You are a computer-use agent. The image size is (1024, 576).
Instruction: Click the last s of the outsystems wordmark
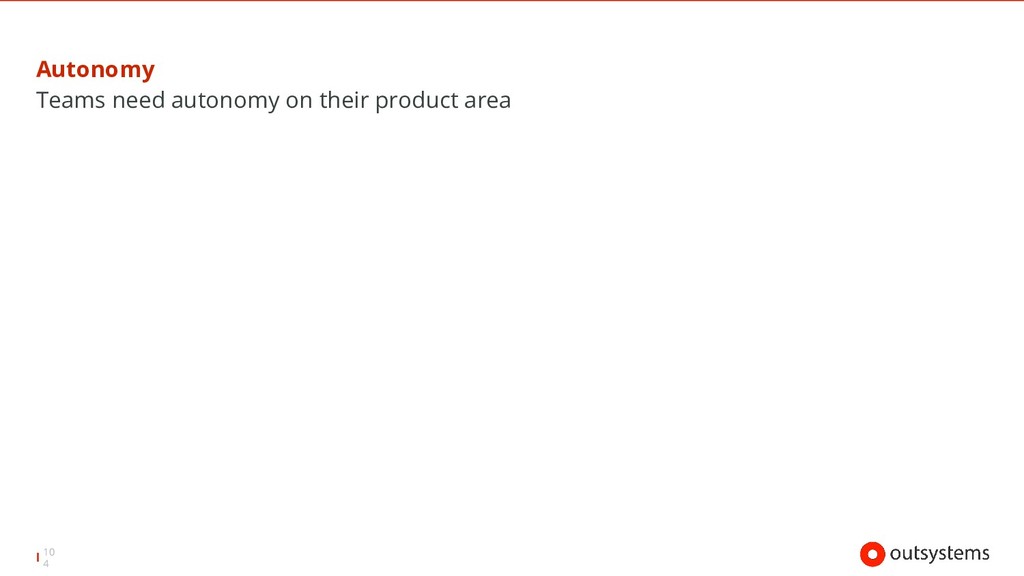[x=985, y=554]
